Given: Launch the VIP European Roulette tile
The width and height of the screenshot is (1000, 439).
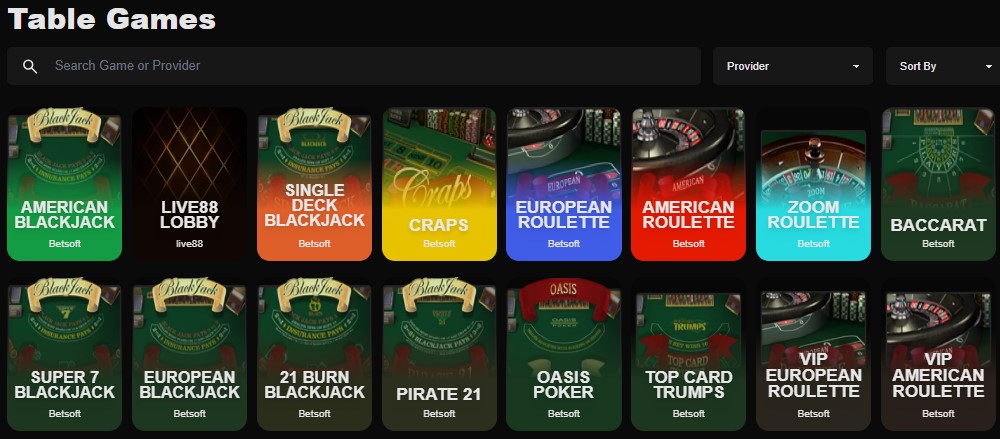Looking at the screenshot, I should point(813,355).
